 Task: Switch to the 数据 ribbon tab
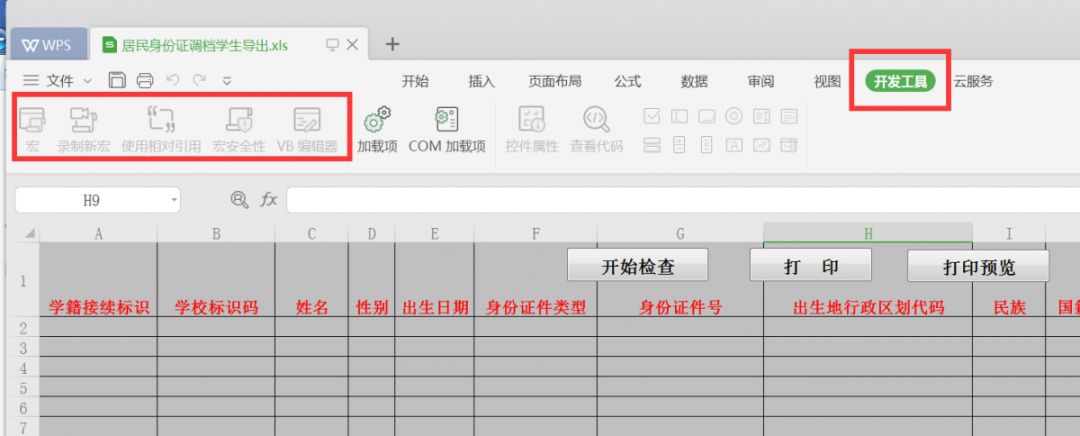694,81
